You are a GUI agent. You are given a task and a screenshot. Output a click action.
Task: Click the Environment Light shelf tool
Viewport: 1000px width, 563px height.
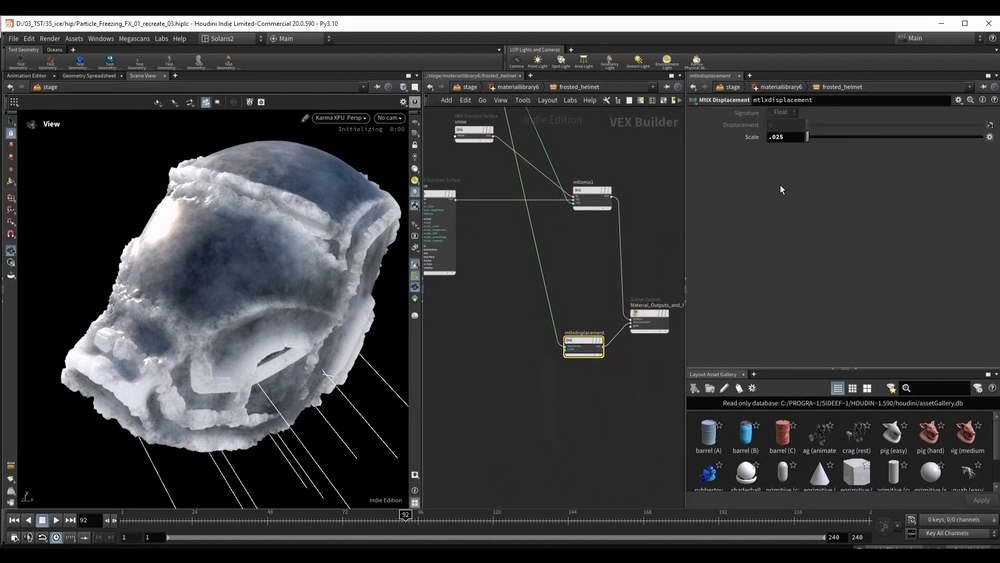[x=666, y=62]
